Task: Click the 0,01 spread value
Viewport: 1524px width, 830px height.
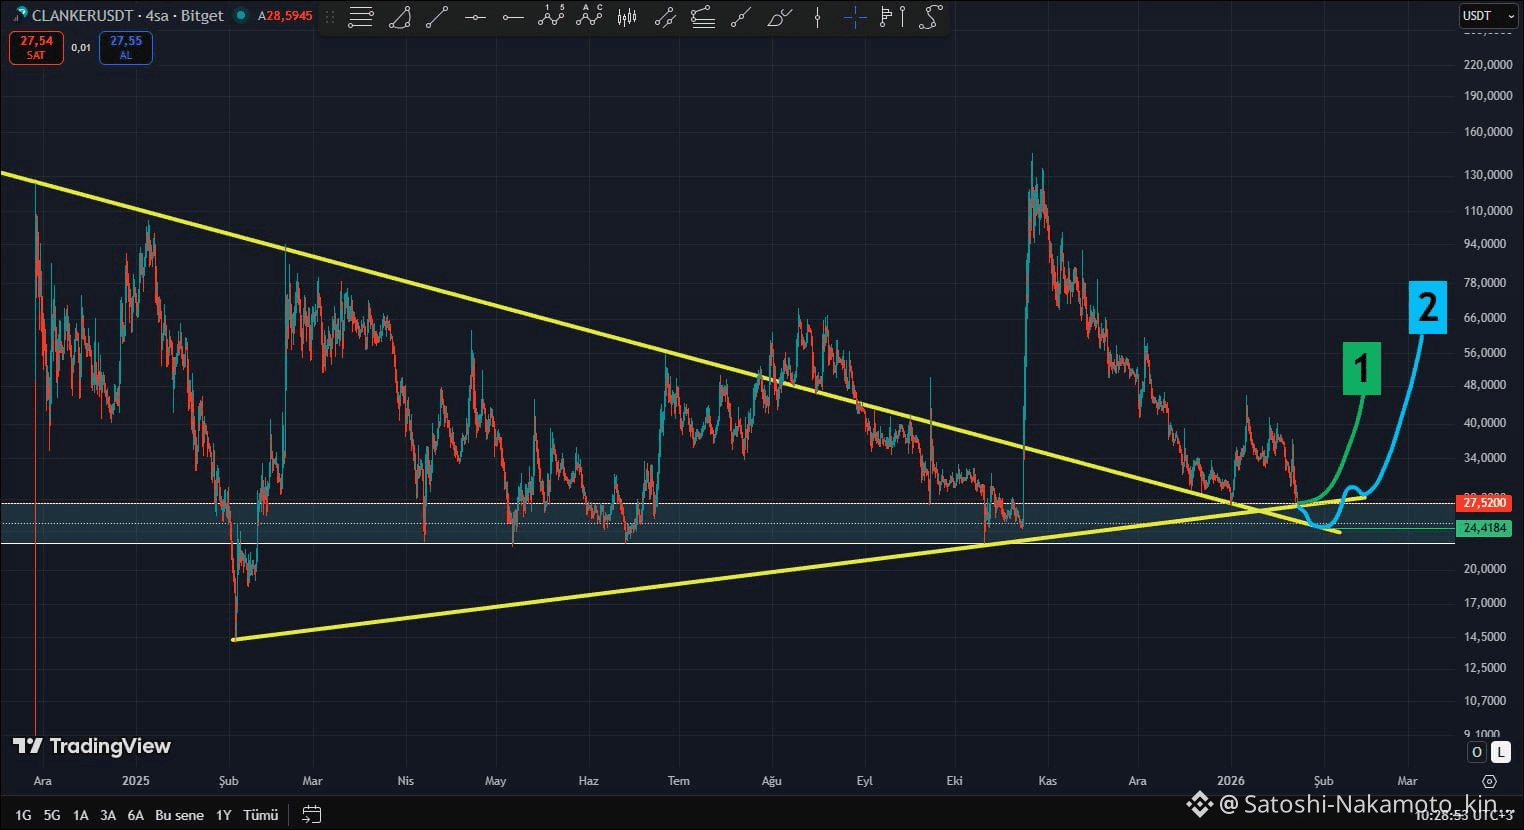Action: [x=81, y=47]
